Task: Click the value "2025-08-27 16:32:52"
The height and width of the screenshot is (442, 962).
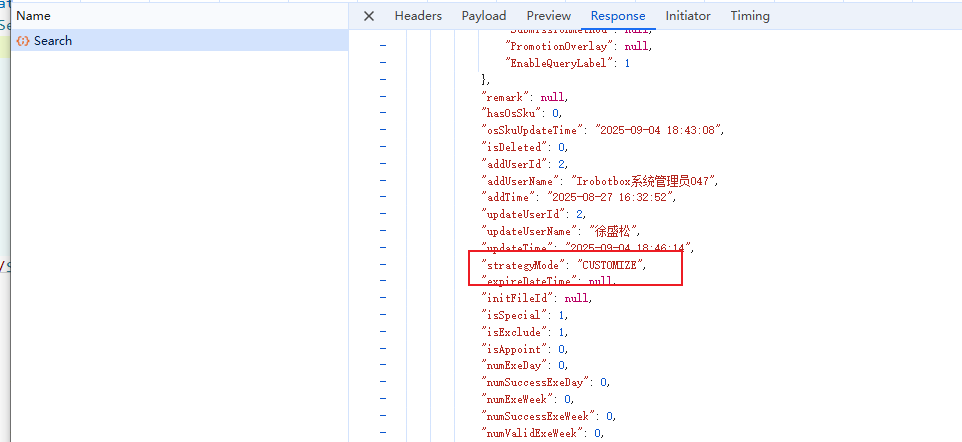Action: coord(610,198)
